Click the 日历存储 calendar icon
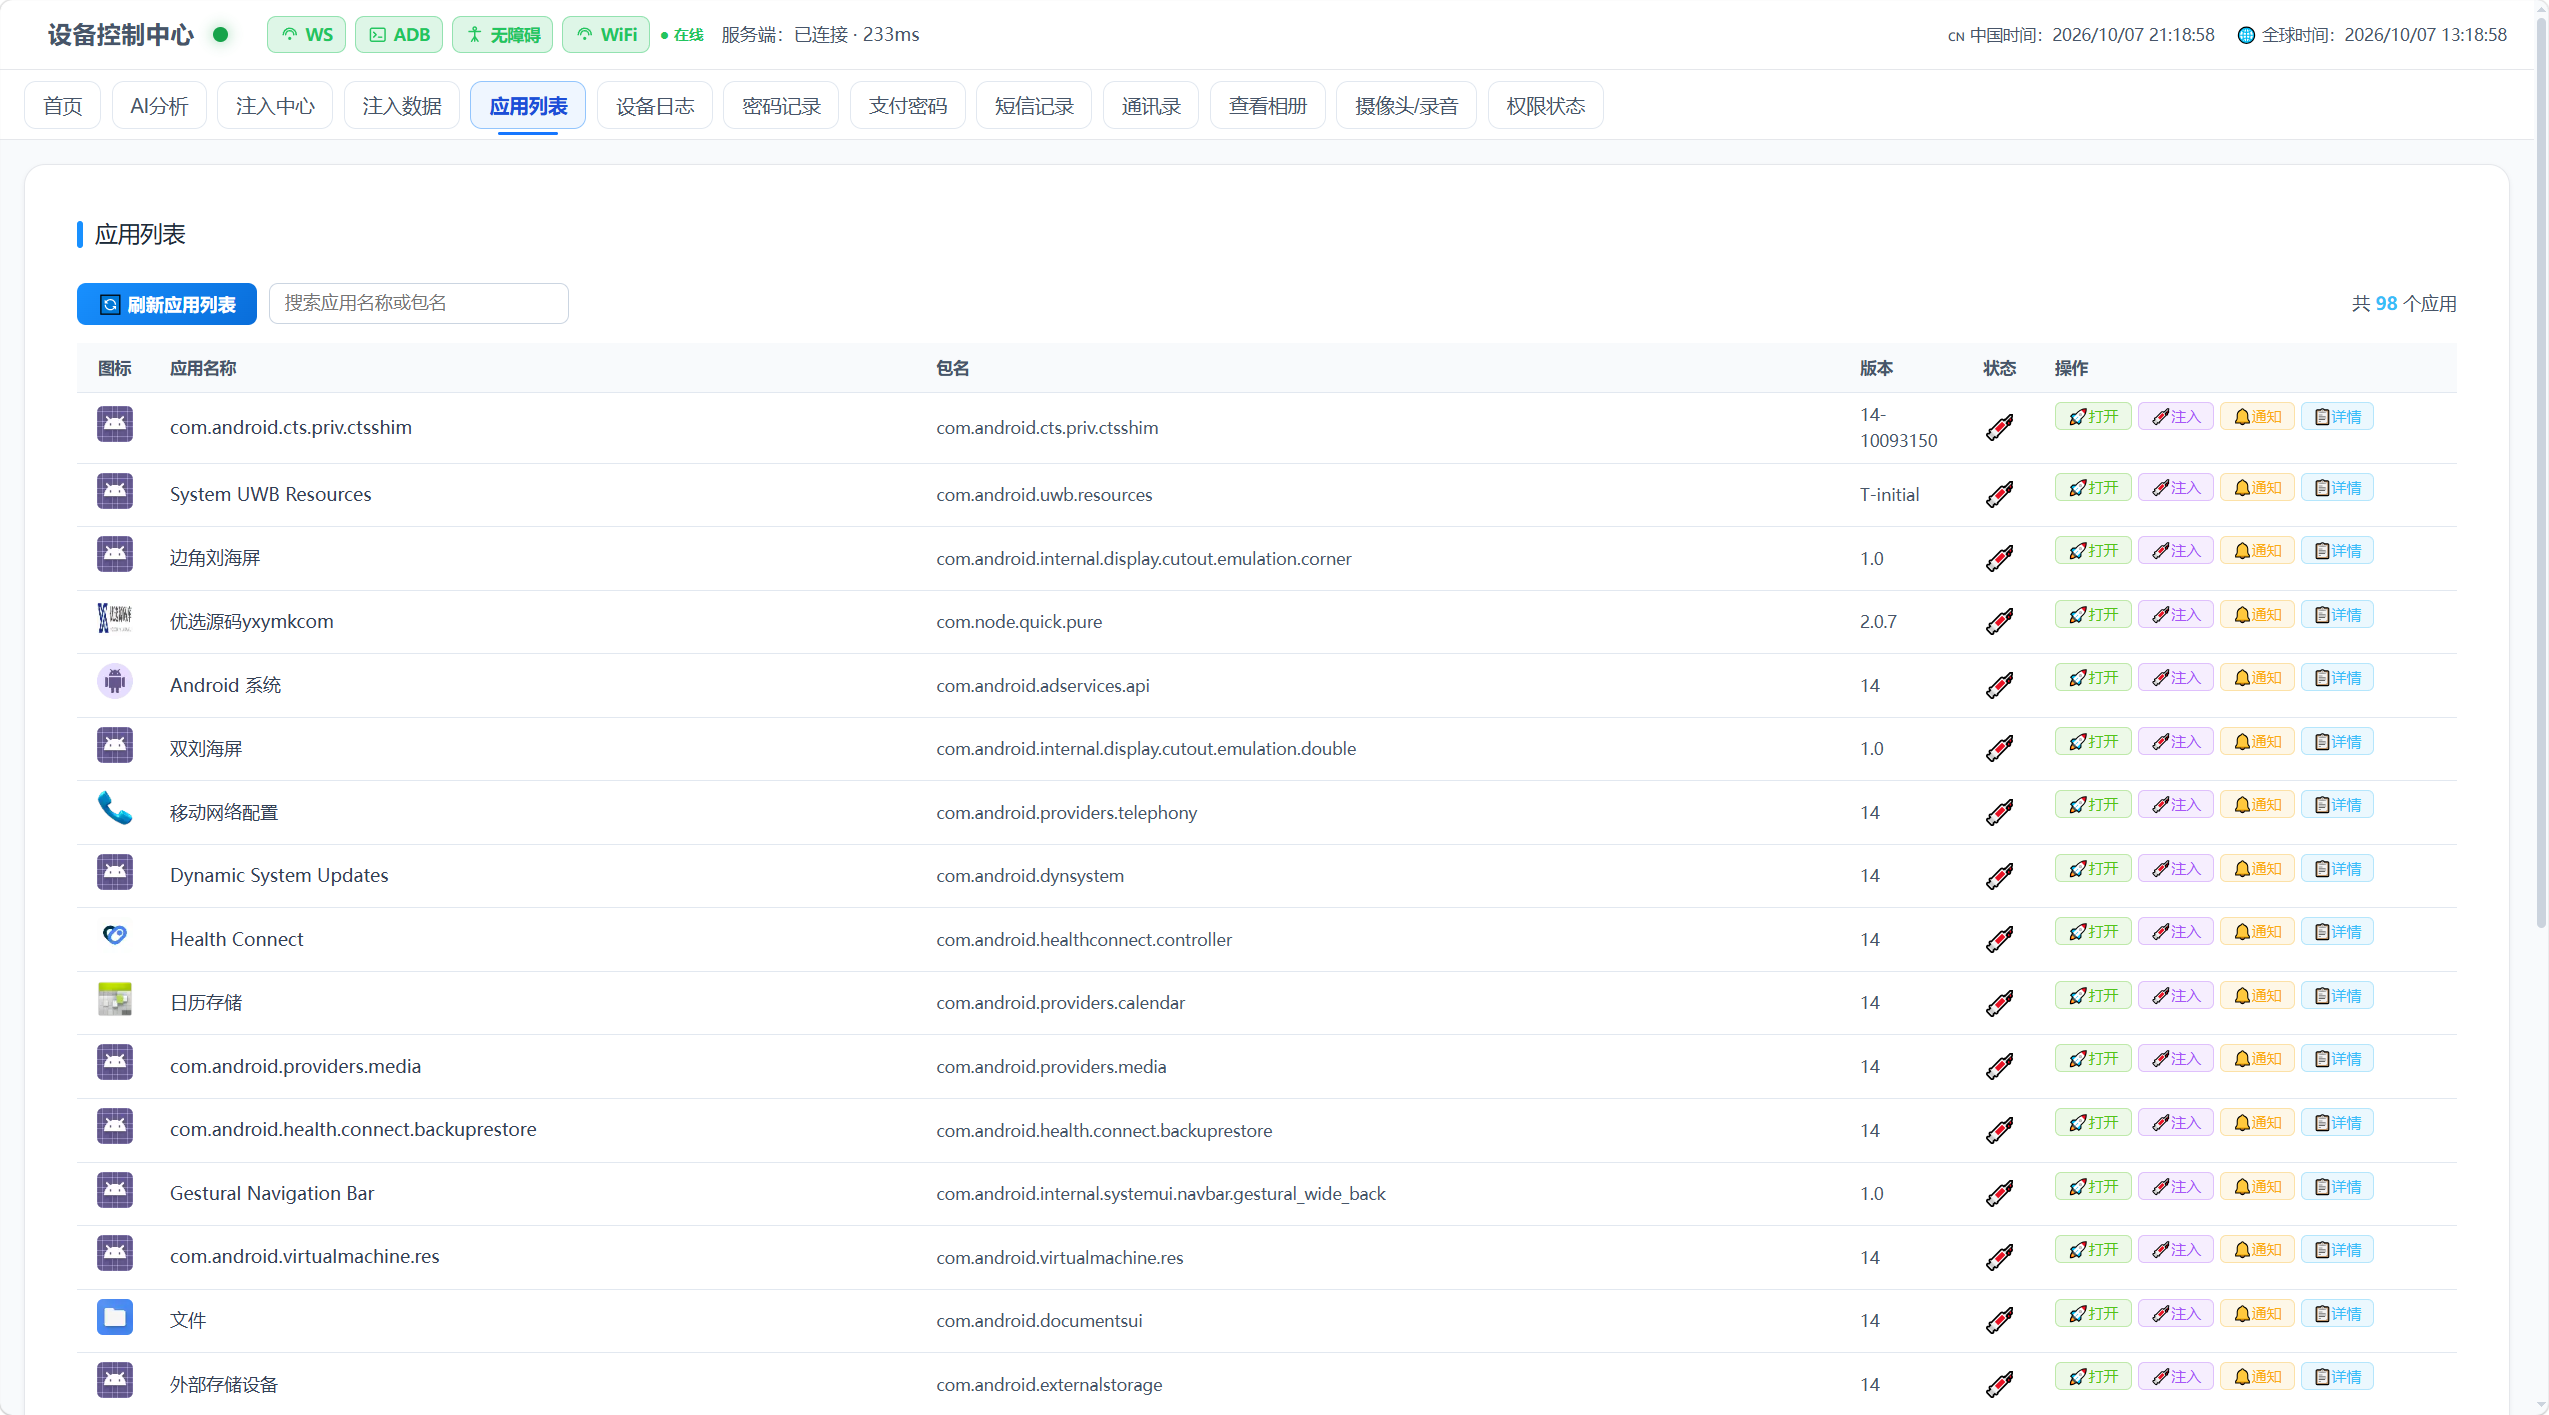The width and height of the screenshot is (2549, 1415). [x=115, y=999]
